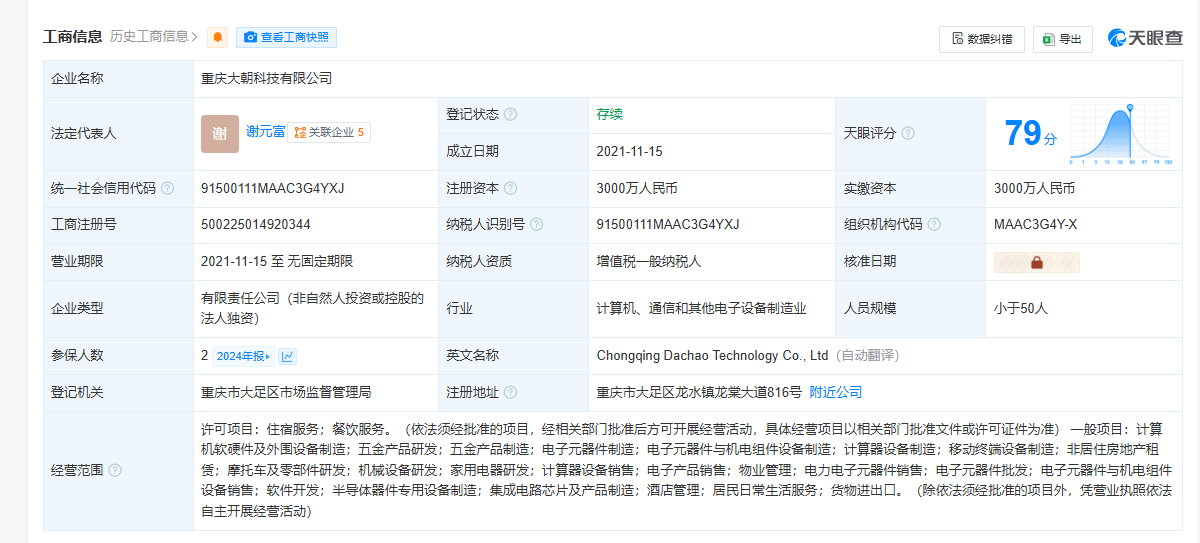1200x543 pixels.
Task: Click help icon next to 纳税人识别号
Action: tap(537, 225)
